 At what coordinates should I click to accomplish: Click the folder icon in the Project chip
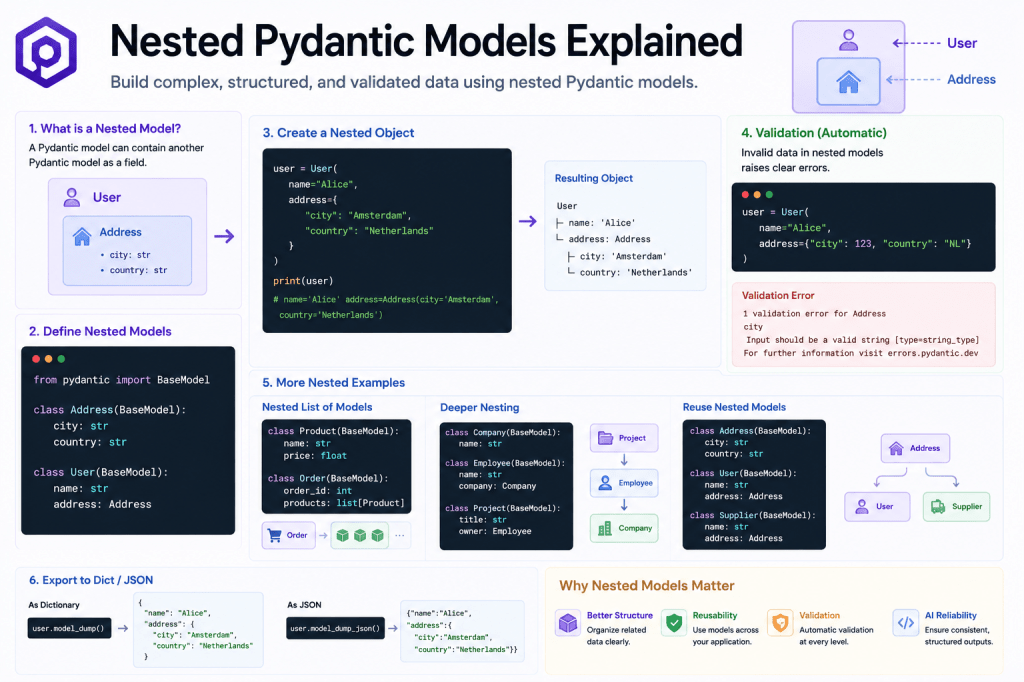(x=605, y=438)
